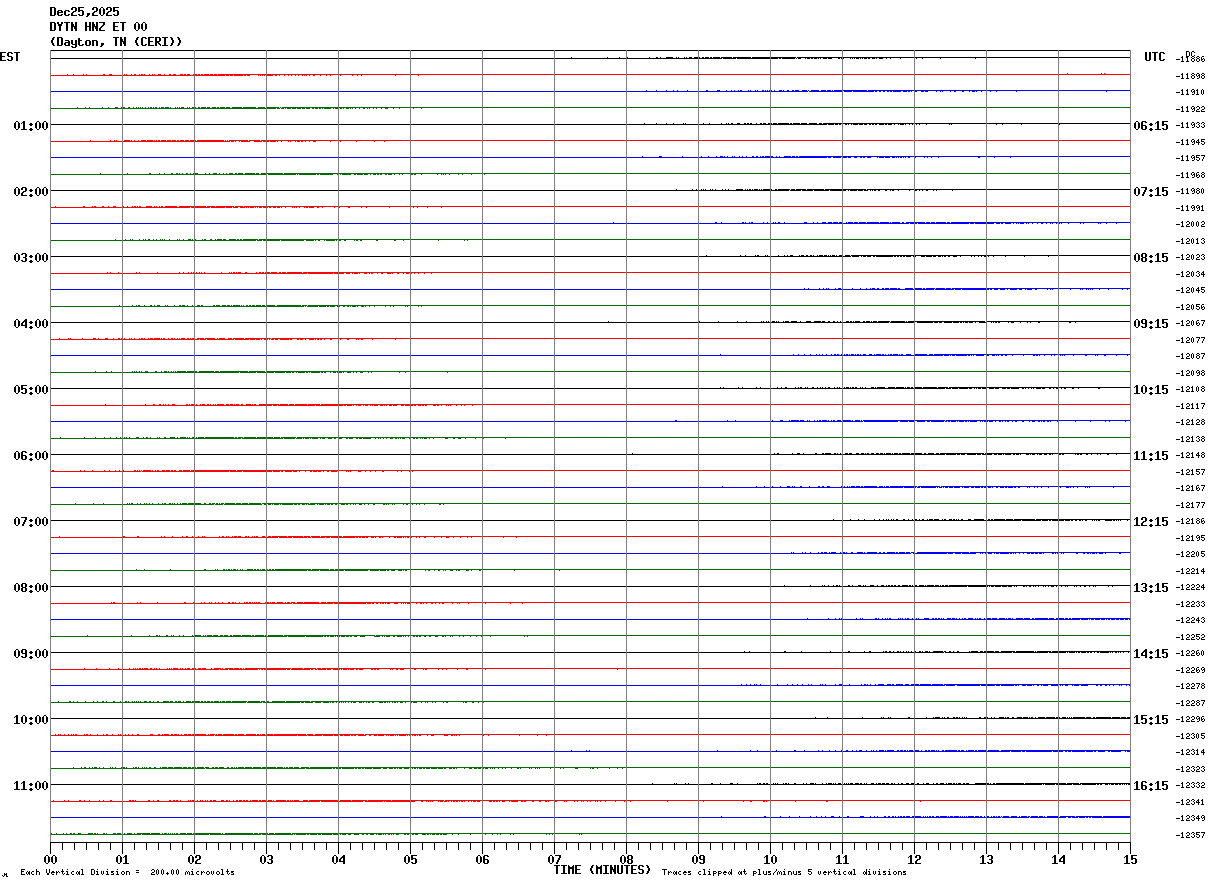The width and height of the screenshot is (1210, 886).
Task: Click the DC offset value -12117
Action: pos(1190,406)
